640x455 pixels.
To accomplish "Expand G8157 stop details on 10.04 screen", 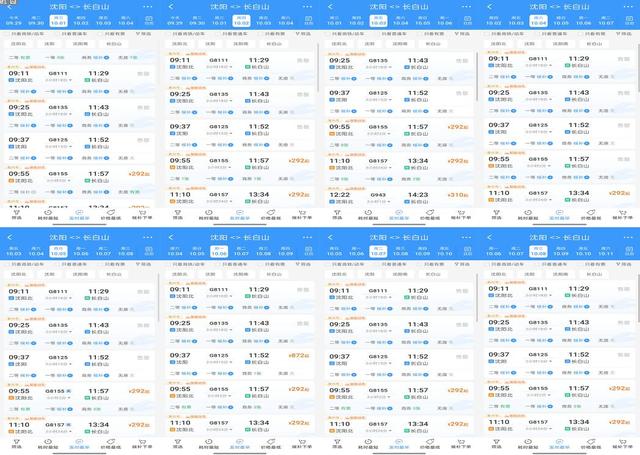I will pos(539,200).
